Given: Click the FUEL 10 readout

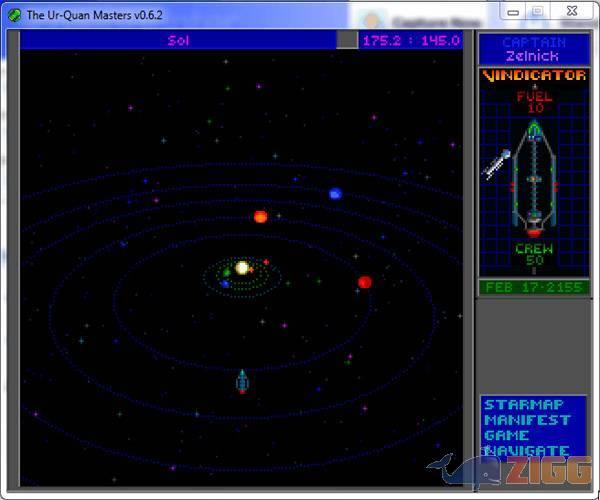Looking at the screenshot, I should pos(534,102).
